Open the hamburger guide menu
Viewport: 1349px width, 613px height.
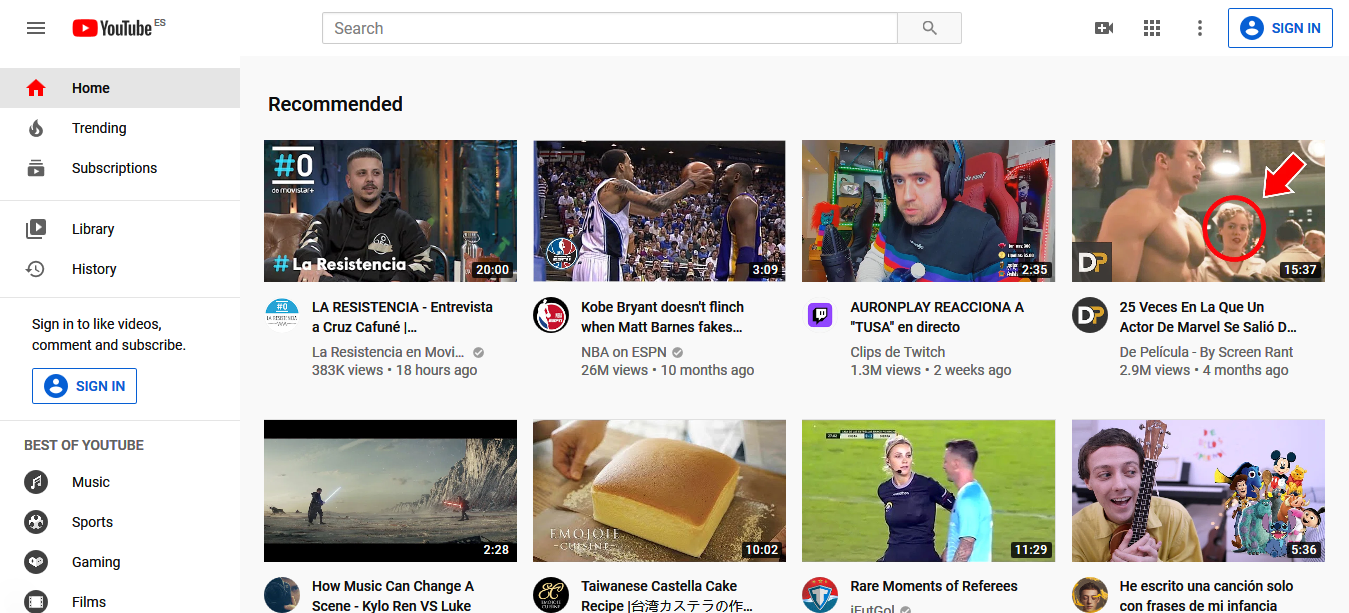[x=36, y=28]
